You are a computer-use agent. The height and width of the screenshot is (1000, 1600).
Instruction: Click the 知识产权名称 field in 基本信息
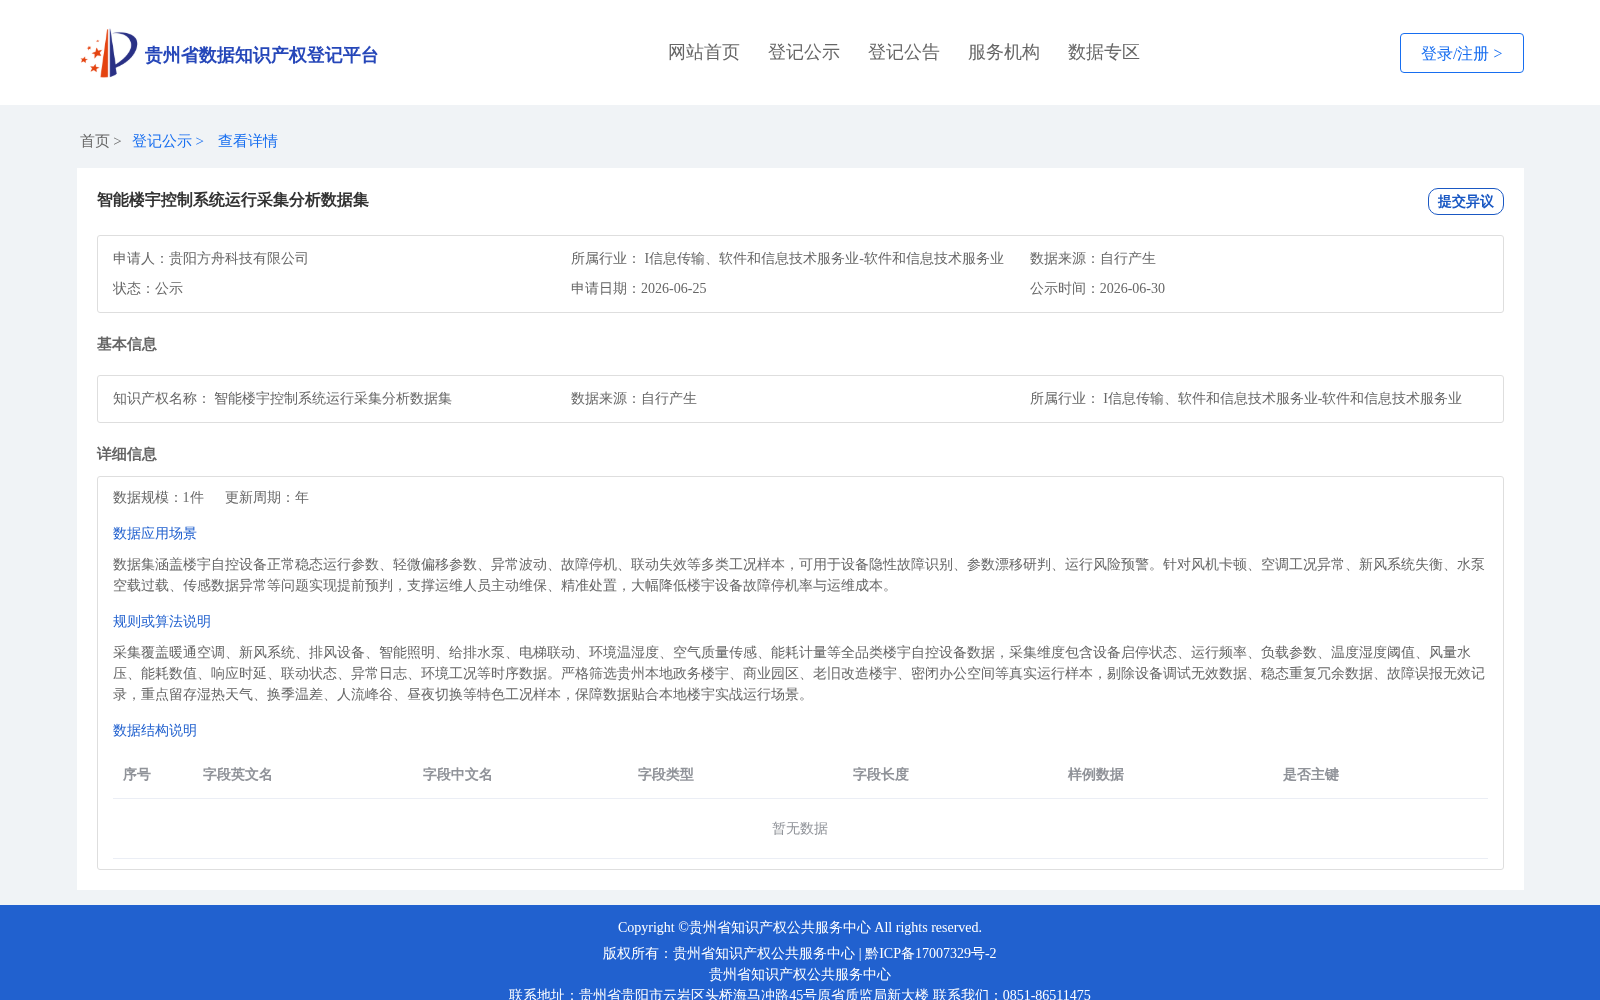(282, 398)
